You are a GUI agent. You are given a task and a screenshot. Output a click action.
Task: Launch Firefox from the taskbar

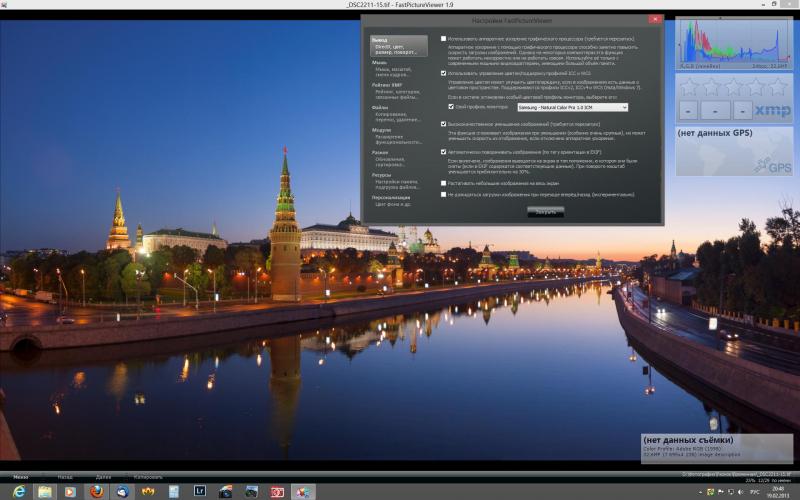96,491
